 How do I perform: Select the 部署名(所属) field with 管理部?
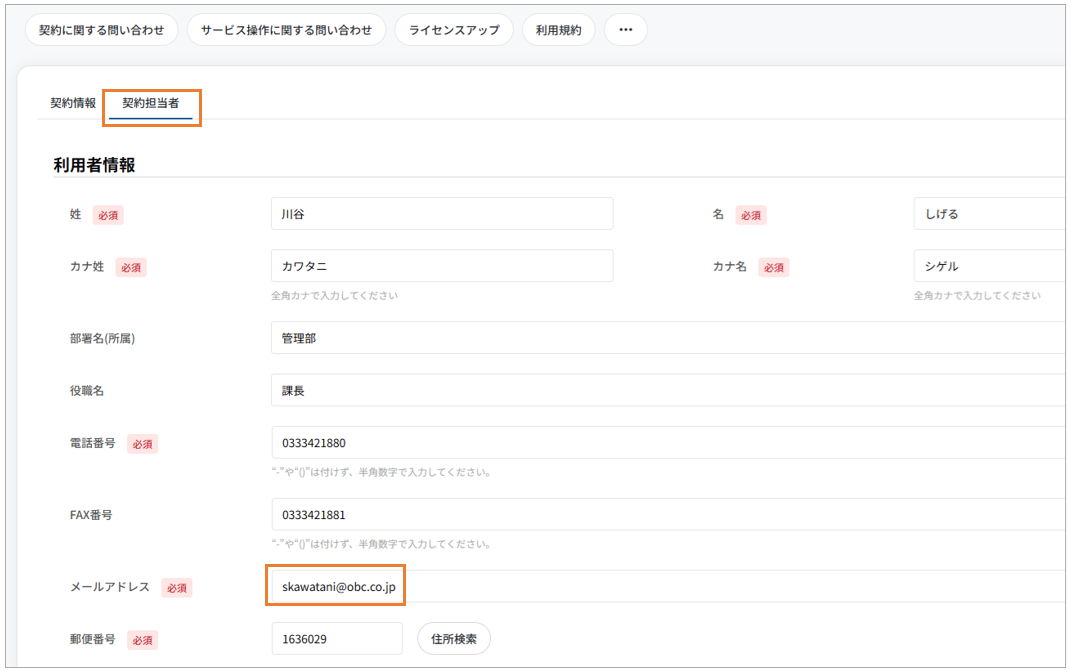pos(668,338)
